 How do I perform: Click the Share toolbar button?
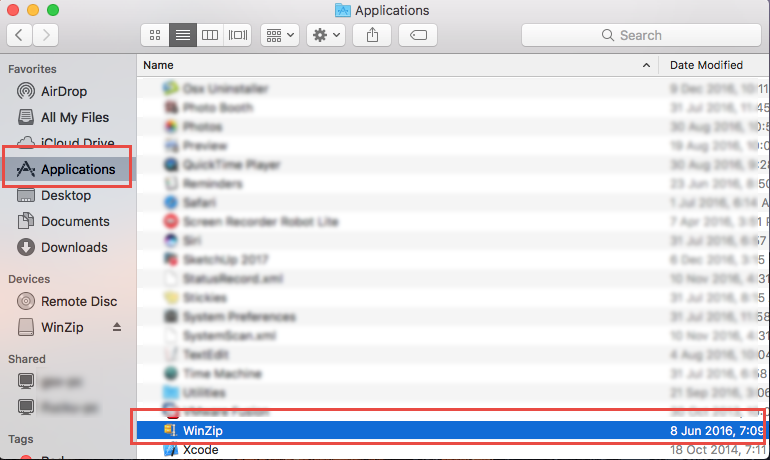pos(372,35)
